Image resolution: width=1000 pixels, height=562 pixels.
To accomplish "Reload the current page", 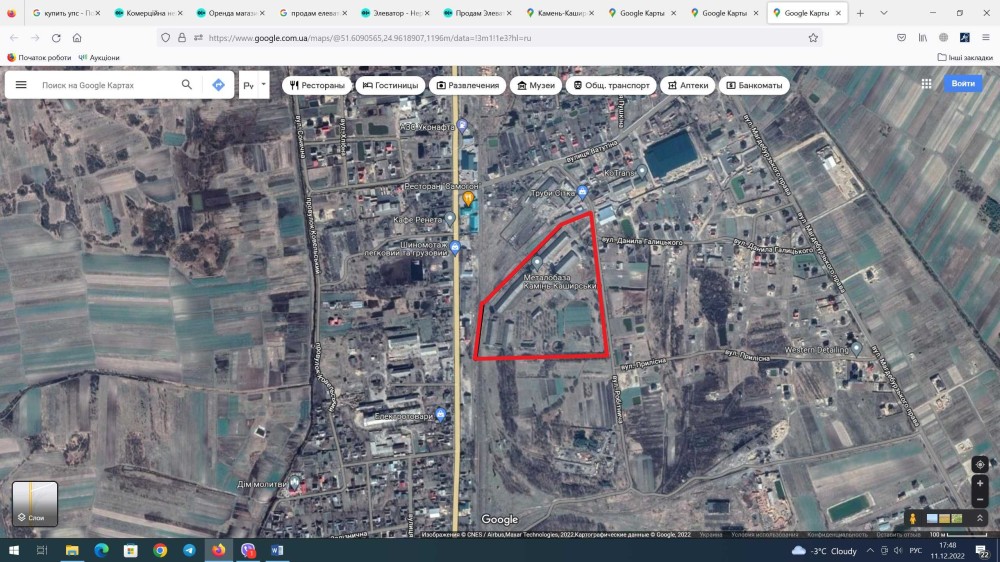I will coord(56,38).
